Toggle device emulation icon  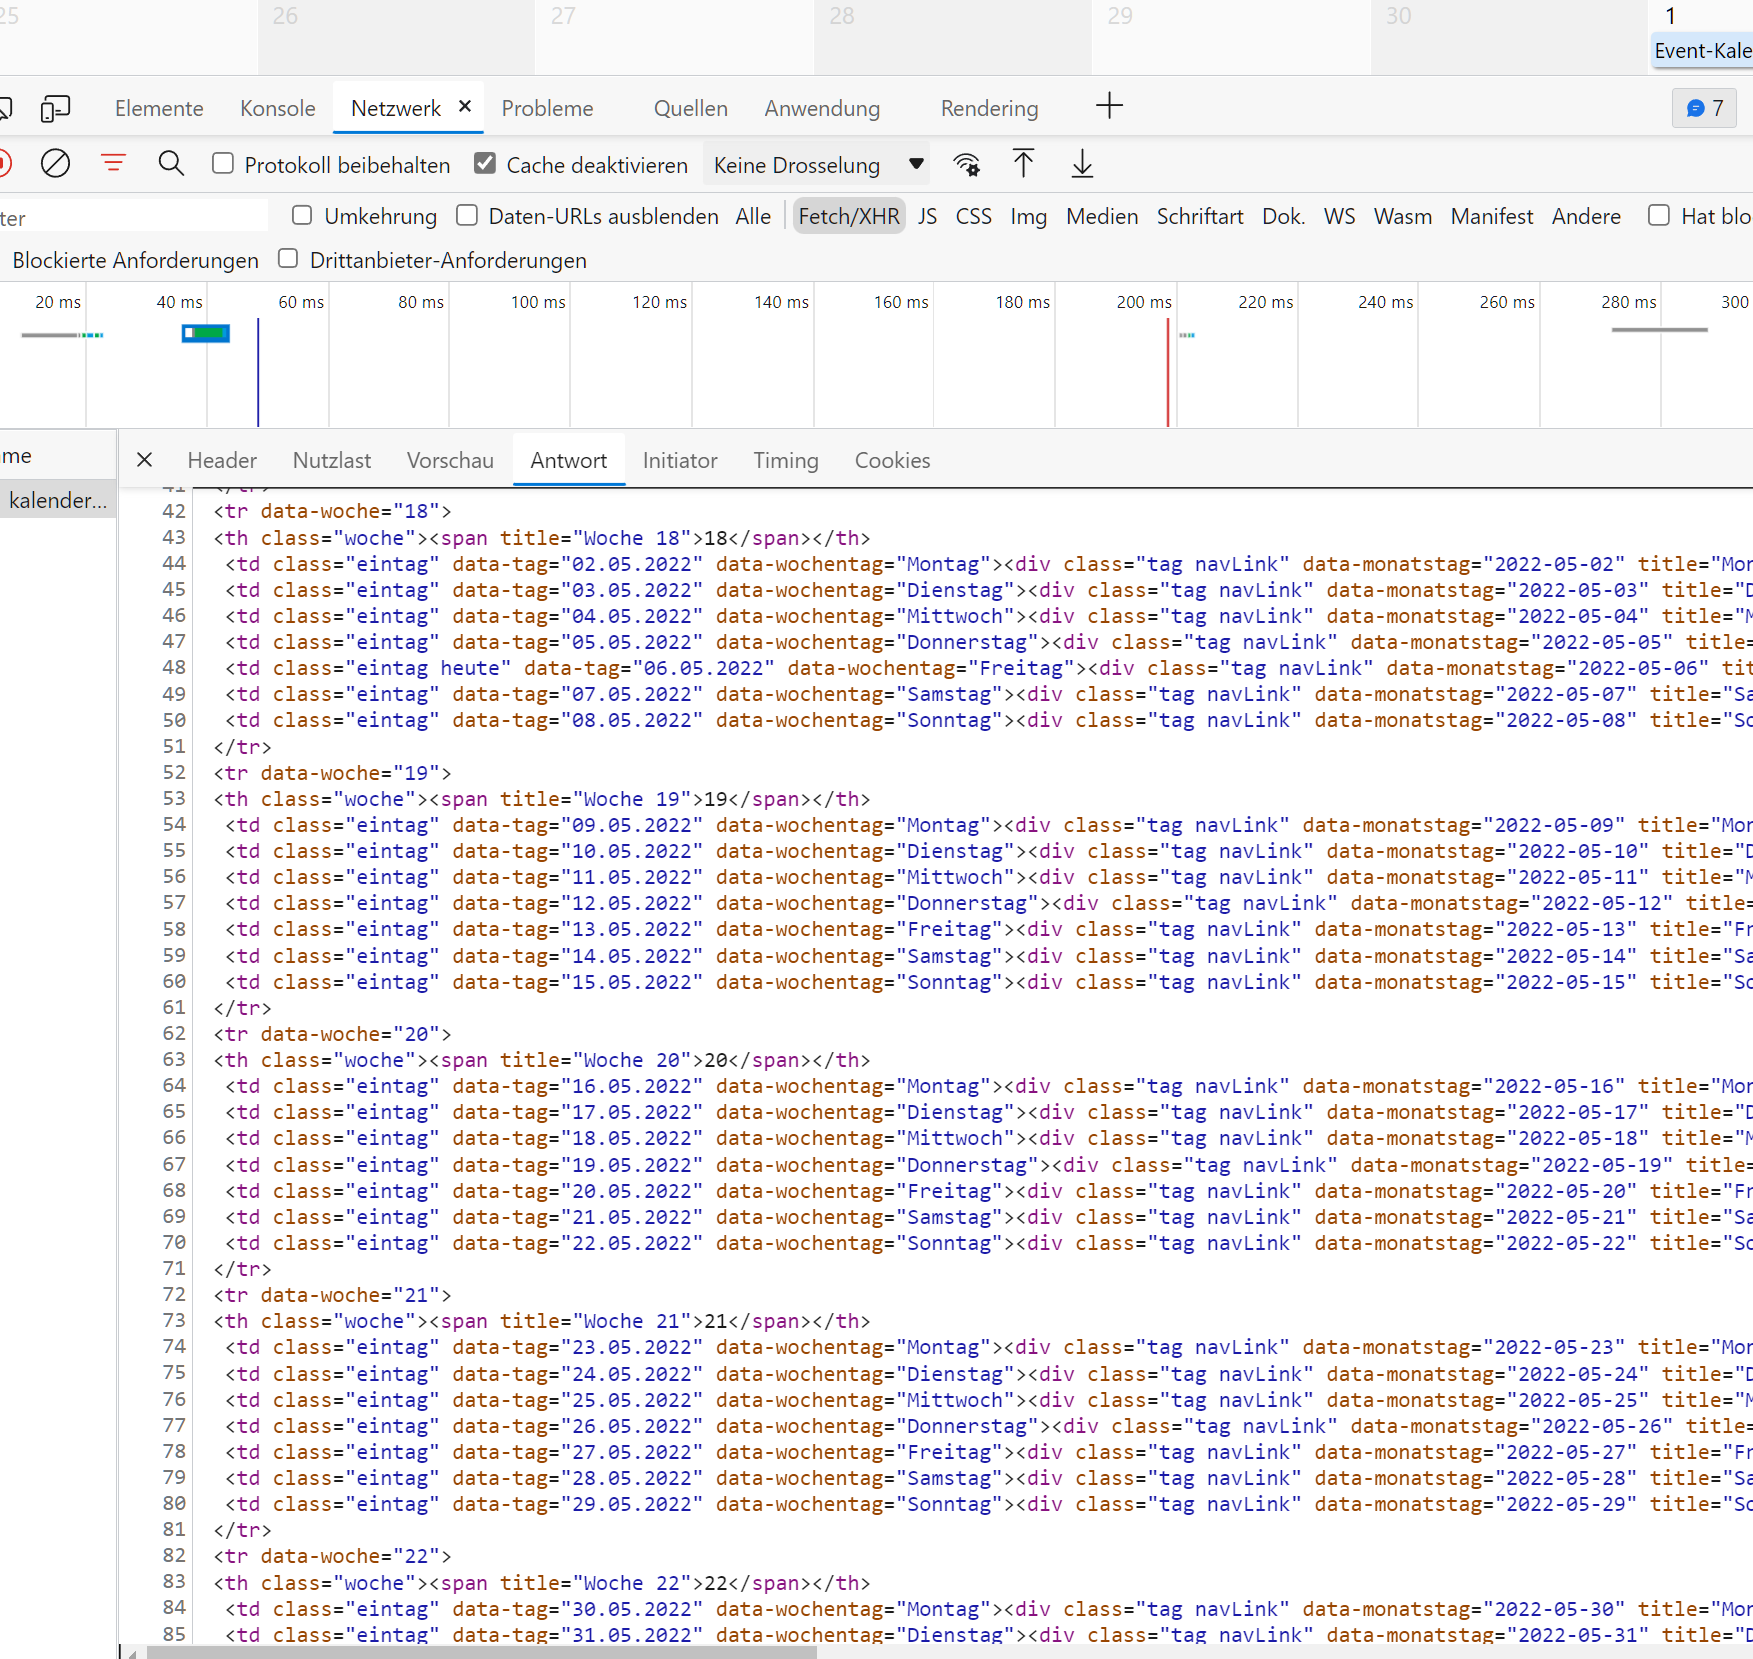pyautogui.click(x=55, y=108)
